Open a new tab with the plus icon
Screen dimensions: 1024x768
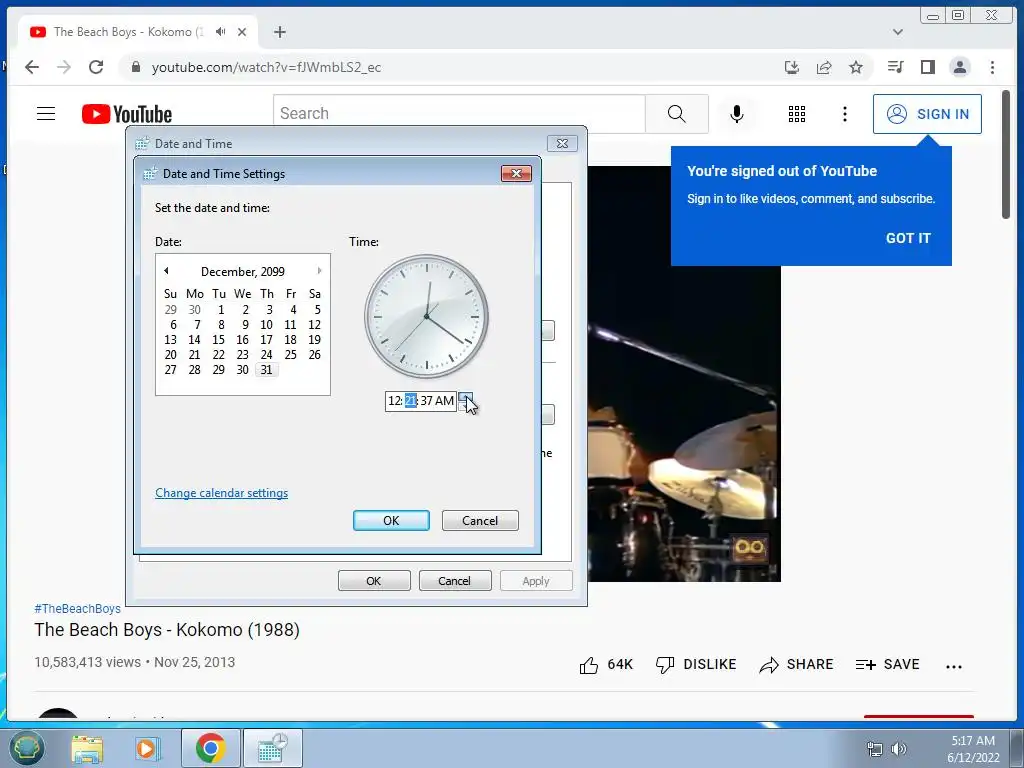pyautogui.click(x=280, y=32)
